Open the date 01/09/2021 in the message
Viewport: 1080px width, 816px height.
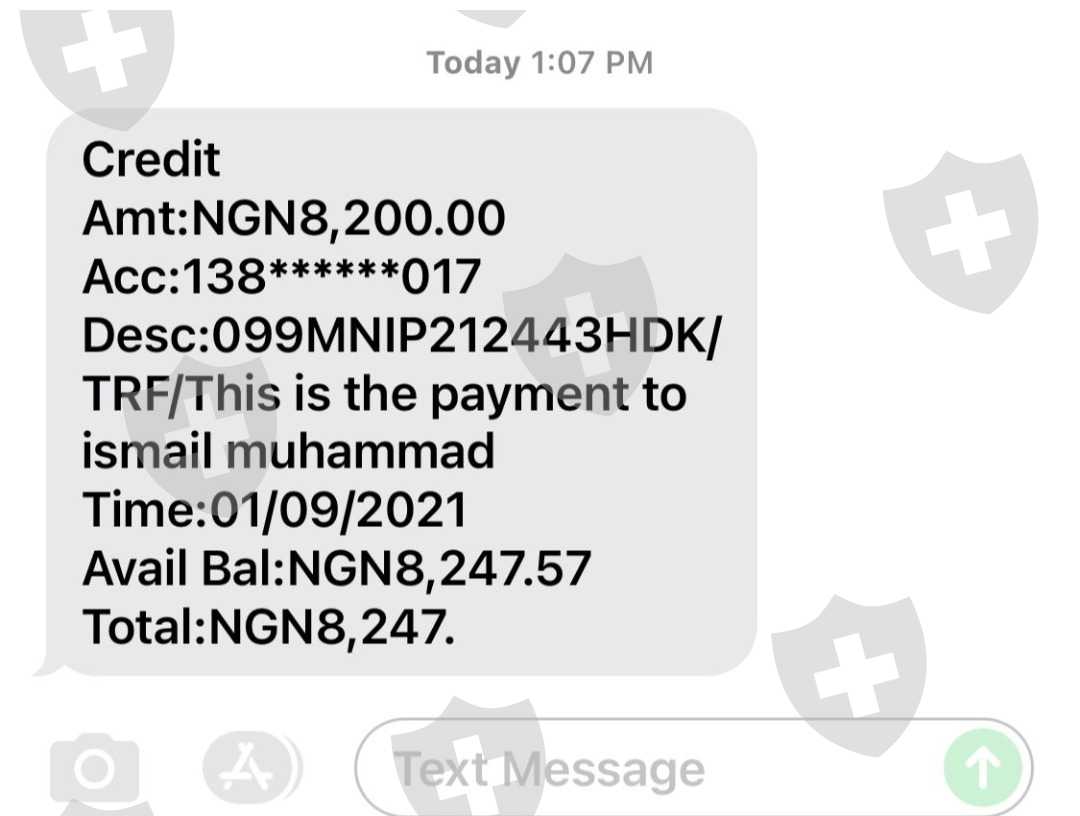click(x=338, y=511)
